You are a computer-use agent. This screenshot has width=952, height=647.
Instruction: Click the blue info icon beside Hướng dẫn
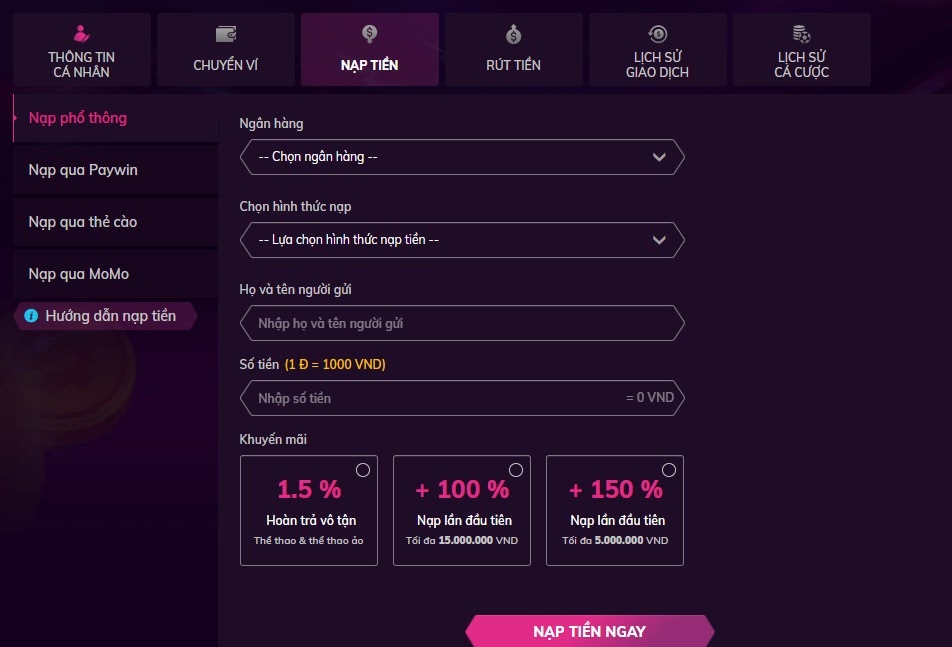31,316
